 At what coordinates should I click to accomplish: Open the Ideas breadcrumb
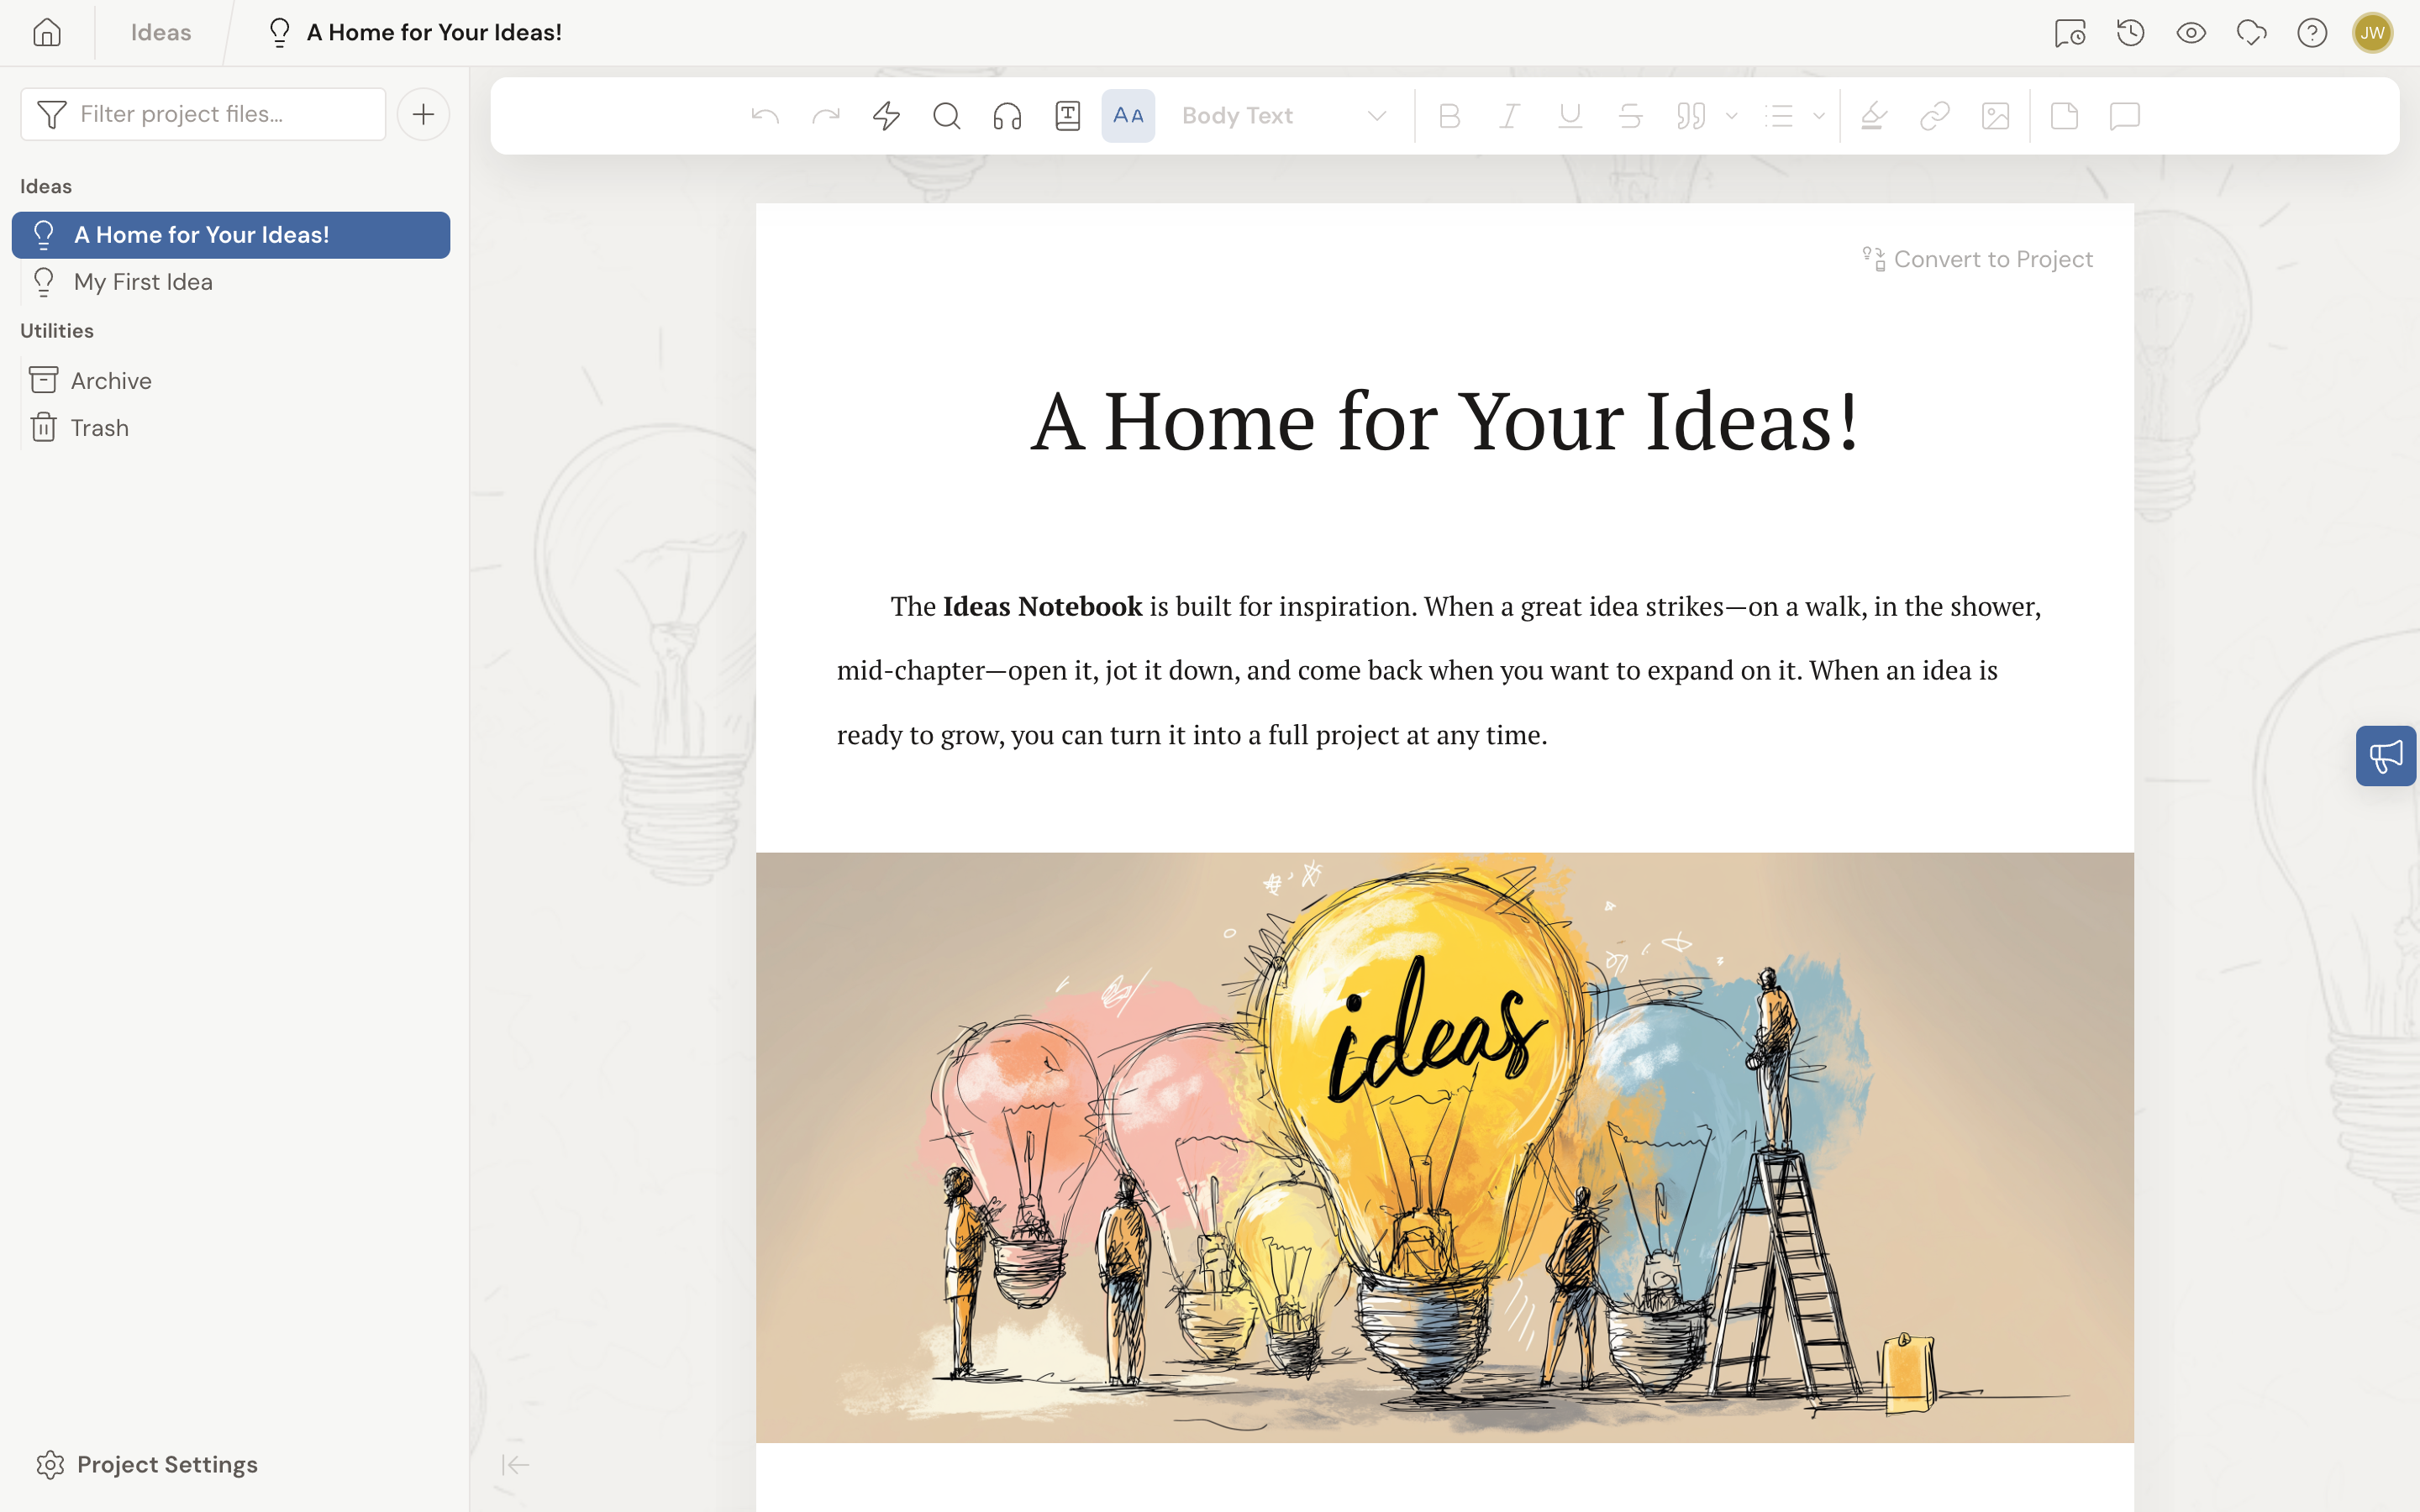click(161, 32)
